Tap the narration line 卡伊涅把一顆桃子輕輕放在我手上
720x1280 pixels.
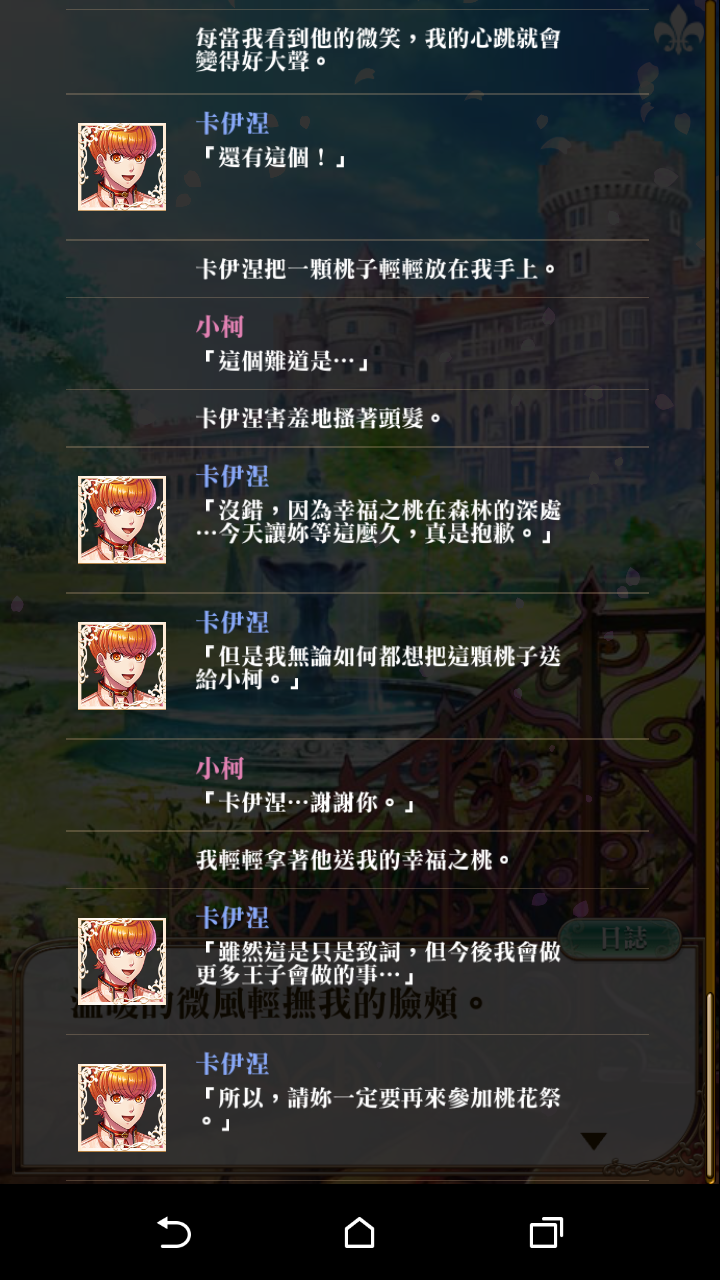click(x=376, y=269)
